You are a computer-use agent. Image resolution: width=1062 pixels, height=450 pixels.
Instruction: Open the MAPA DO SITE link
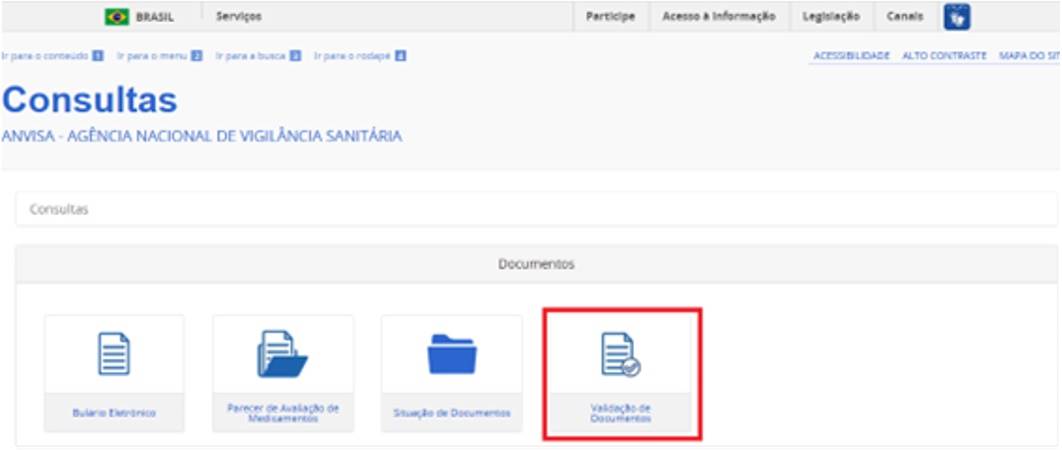point(1029,56)
